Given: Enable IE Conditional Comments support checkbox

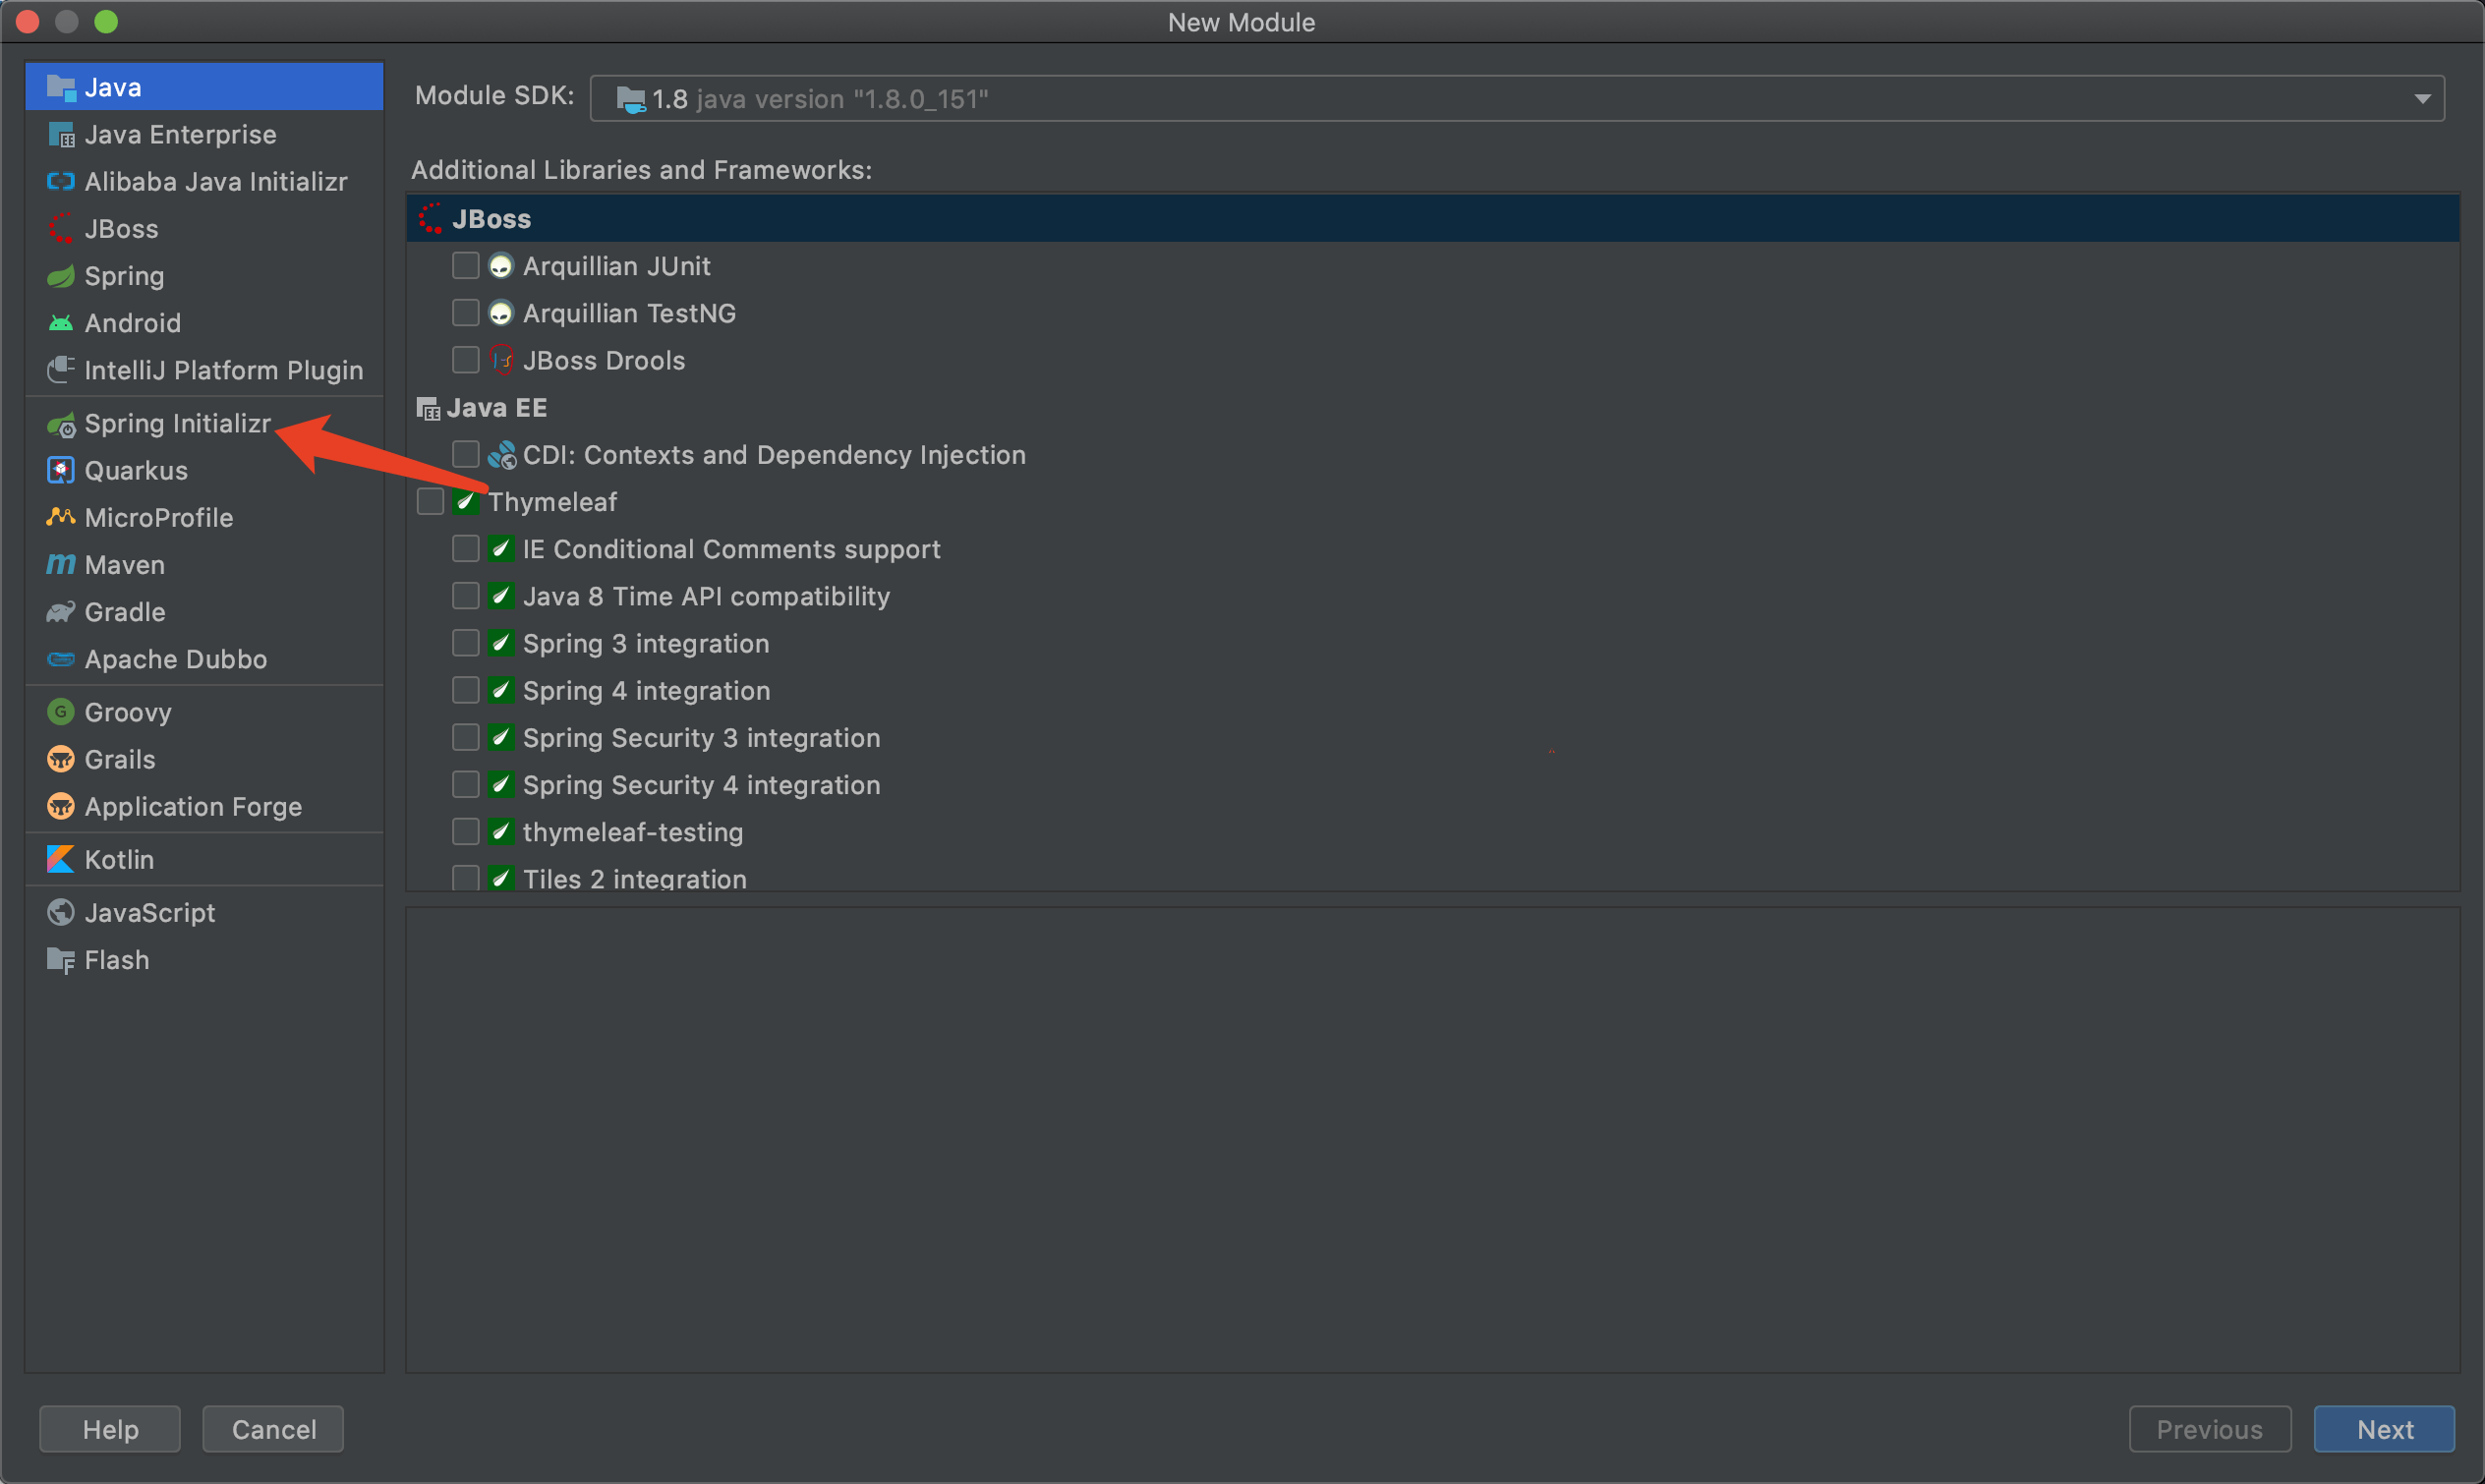Looking at the screenshot, I should click(x=466, y=549).
